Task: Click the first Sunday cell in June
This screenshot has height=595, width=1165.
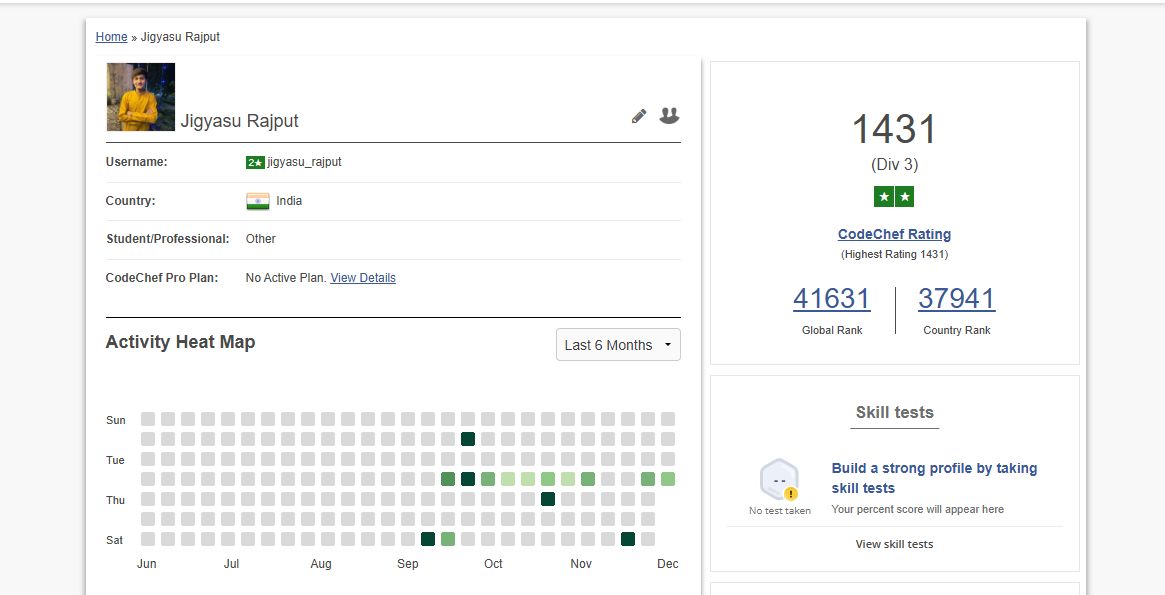Action: pyautogui.click(x=148, y=419)
